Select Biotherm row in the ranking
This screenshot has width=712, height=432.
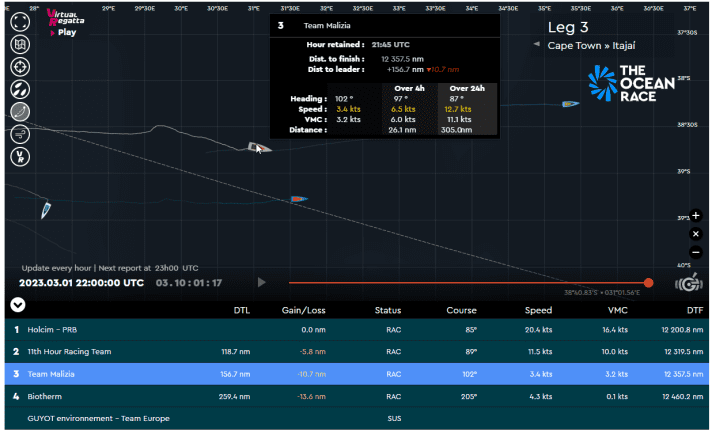click(x=355, y=396)
